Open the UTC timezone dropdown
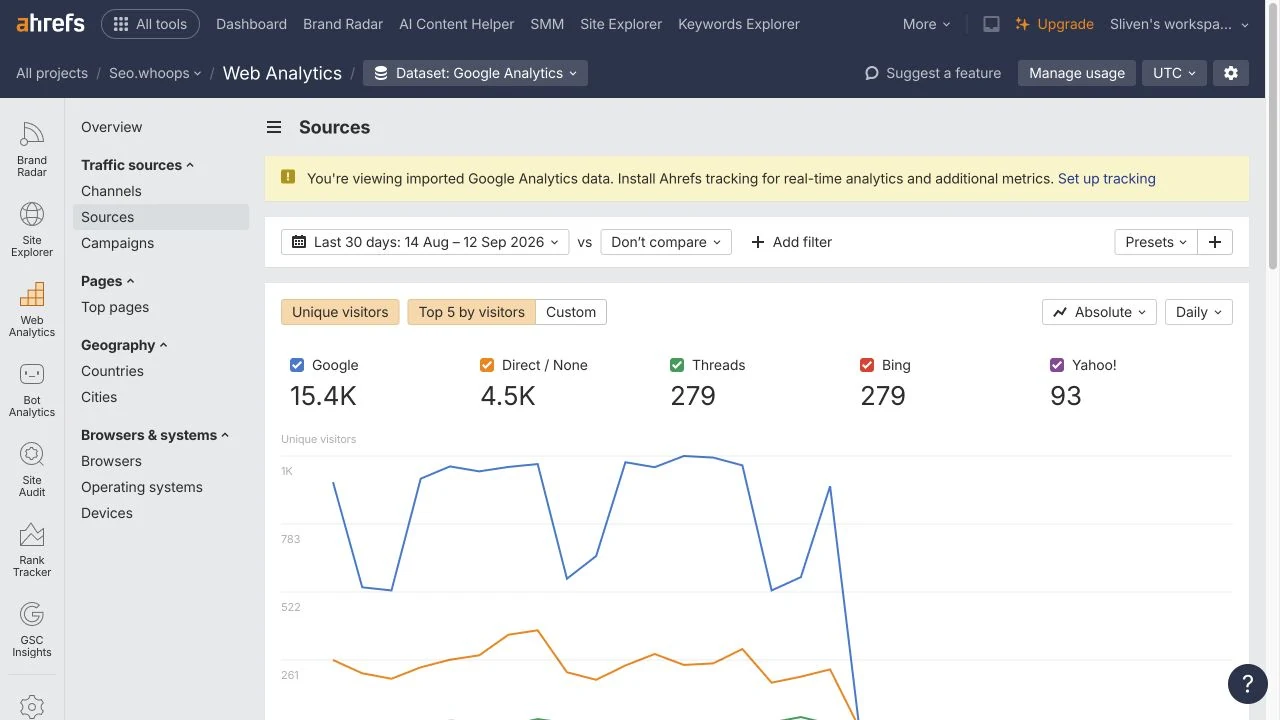The width and height of the screenshot is (1280, 720). point(1174,73)
